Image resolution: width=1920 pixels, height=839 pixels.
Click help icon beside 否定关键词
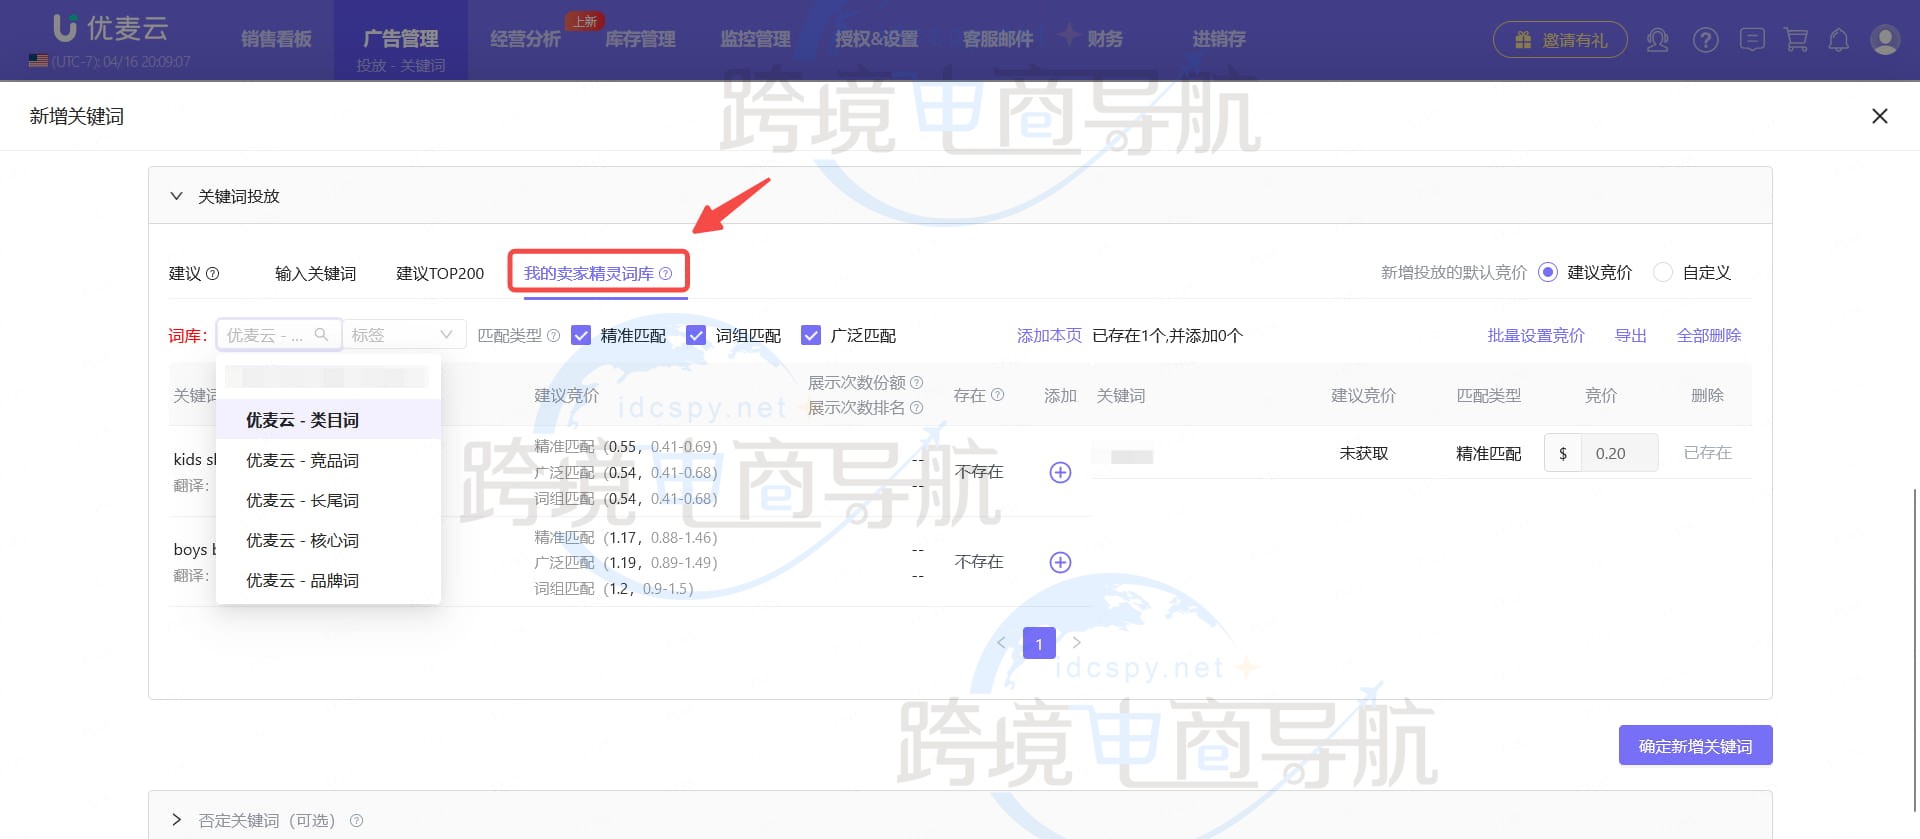(356, 821)
